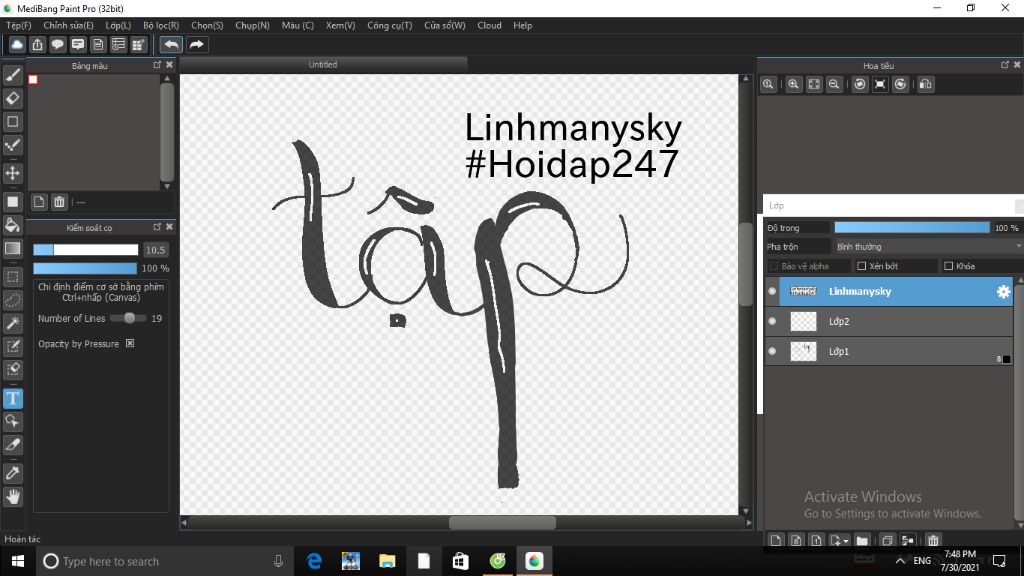Viewport: 1024px width, 576px height.
Task: Select the Bucket fill tool
Action: (x=12, y=225)
